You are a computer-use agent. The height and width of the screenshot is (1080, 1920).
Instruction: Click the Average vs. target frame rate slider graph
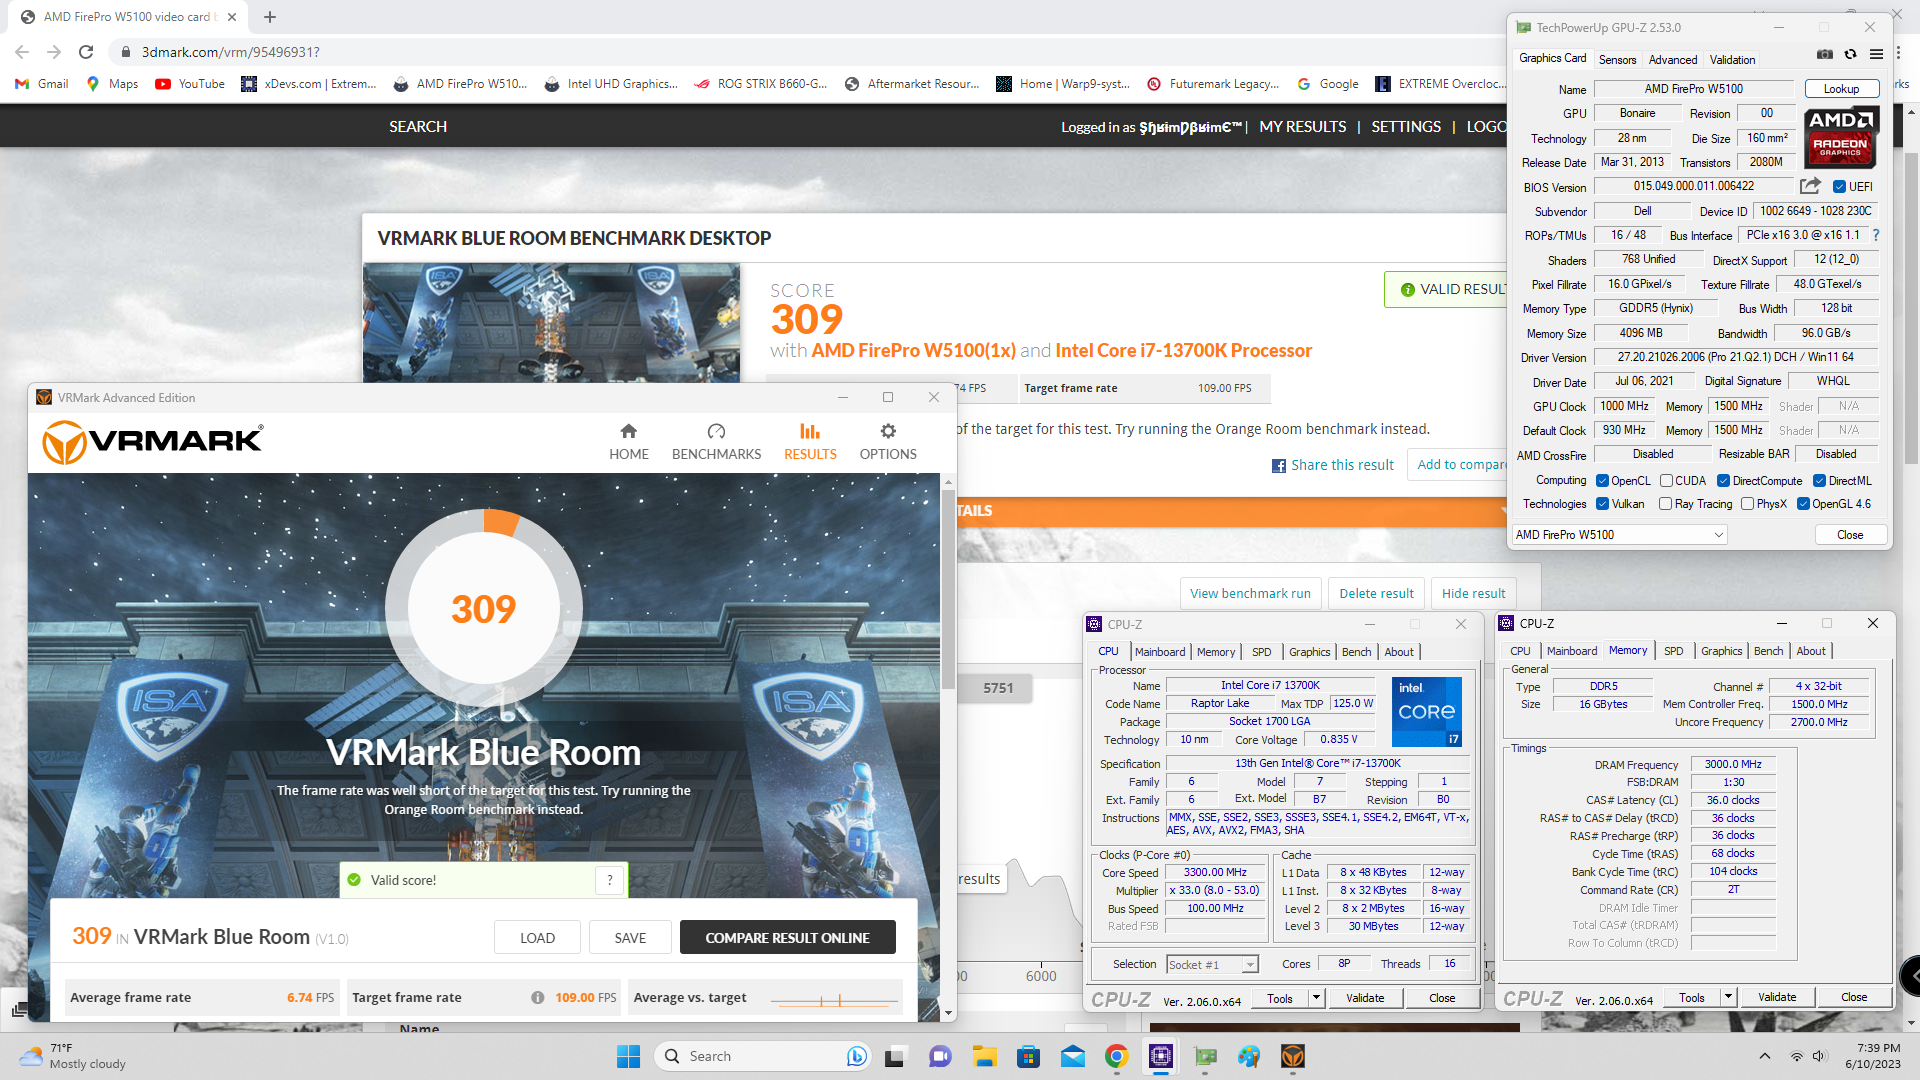point(834,999)
